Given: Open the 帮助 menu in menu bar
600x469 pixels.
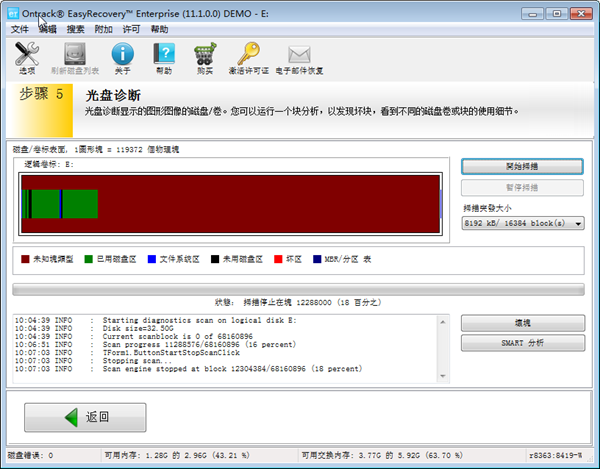Looking at the screenshot, I should coord(159,29).
